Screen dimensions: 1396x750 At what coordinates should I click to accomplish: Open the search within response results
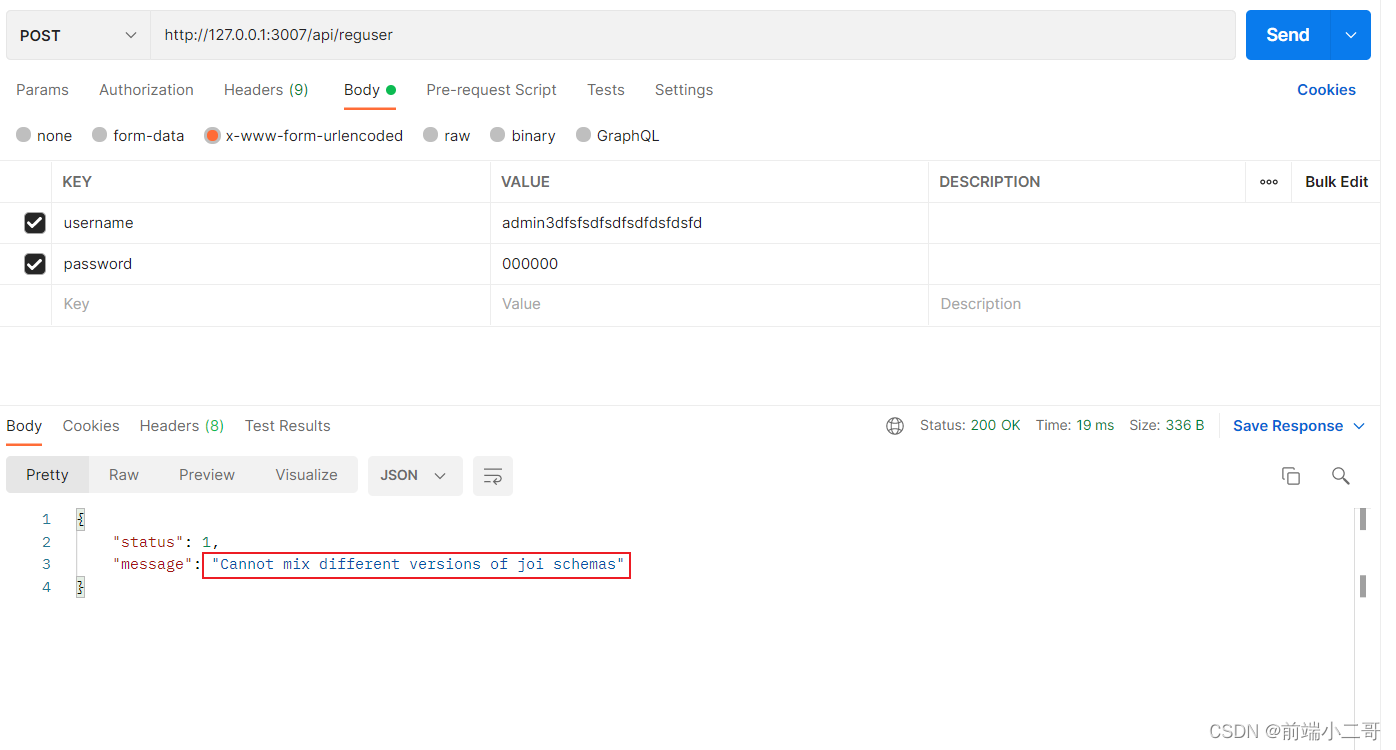1341,476
